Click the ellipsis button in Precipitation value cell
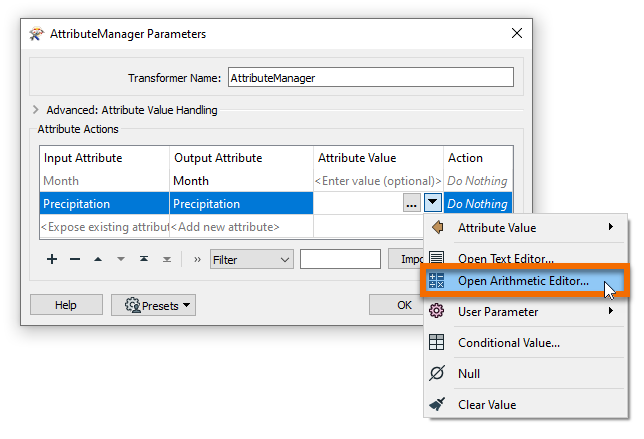 point(411,204)
